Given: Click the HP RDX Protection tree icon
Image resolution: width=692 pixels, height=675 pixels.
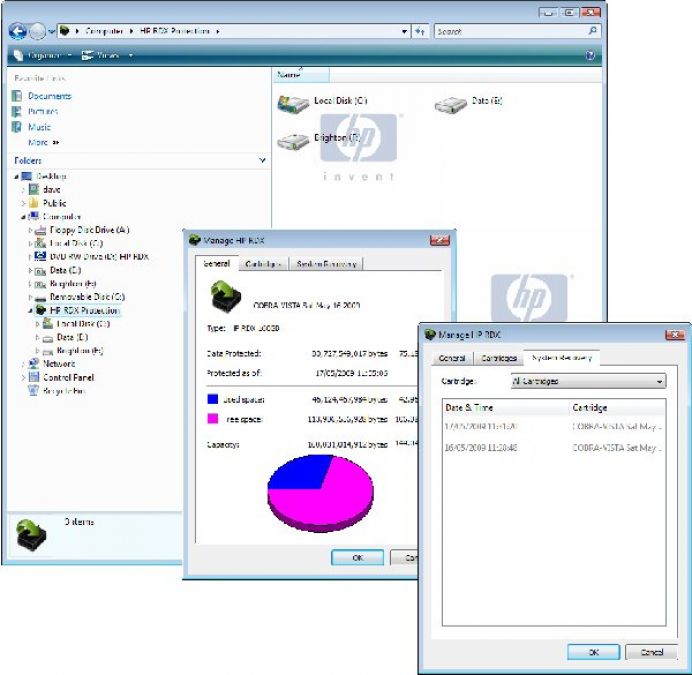Looking at the screenshot, I should pos(41,310).
